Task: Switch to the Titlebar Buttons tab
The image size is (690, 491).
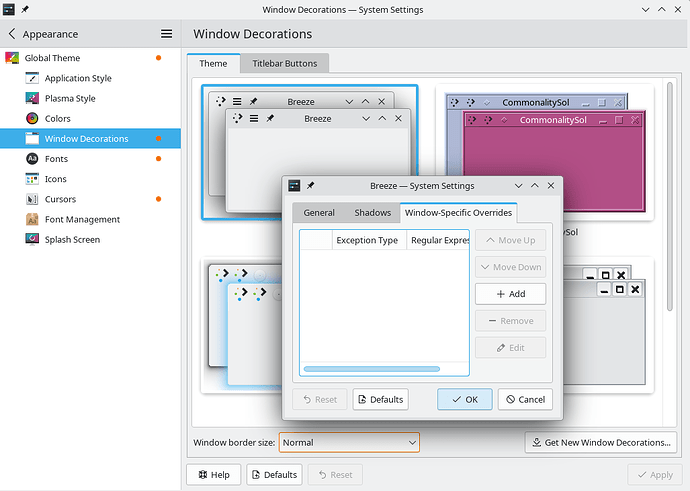Action: (x=285, y=63)
